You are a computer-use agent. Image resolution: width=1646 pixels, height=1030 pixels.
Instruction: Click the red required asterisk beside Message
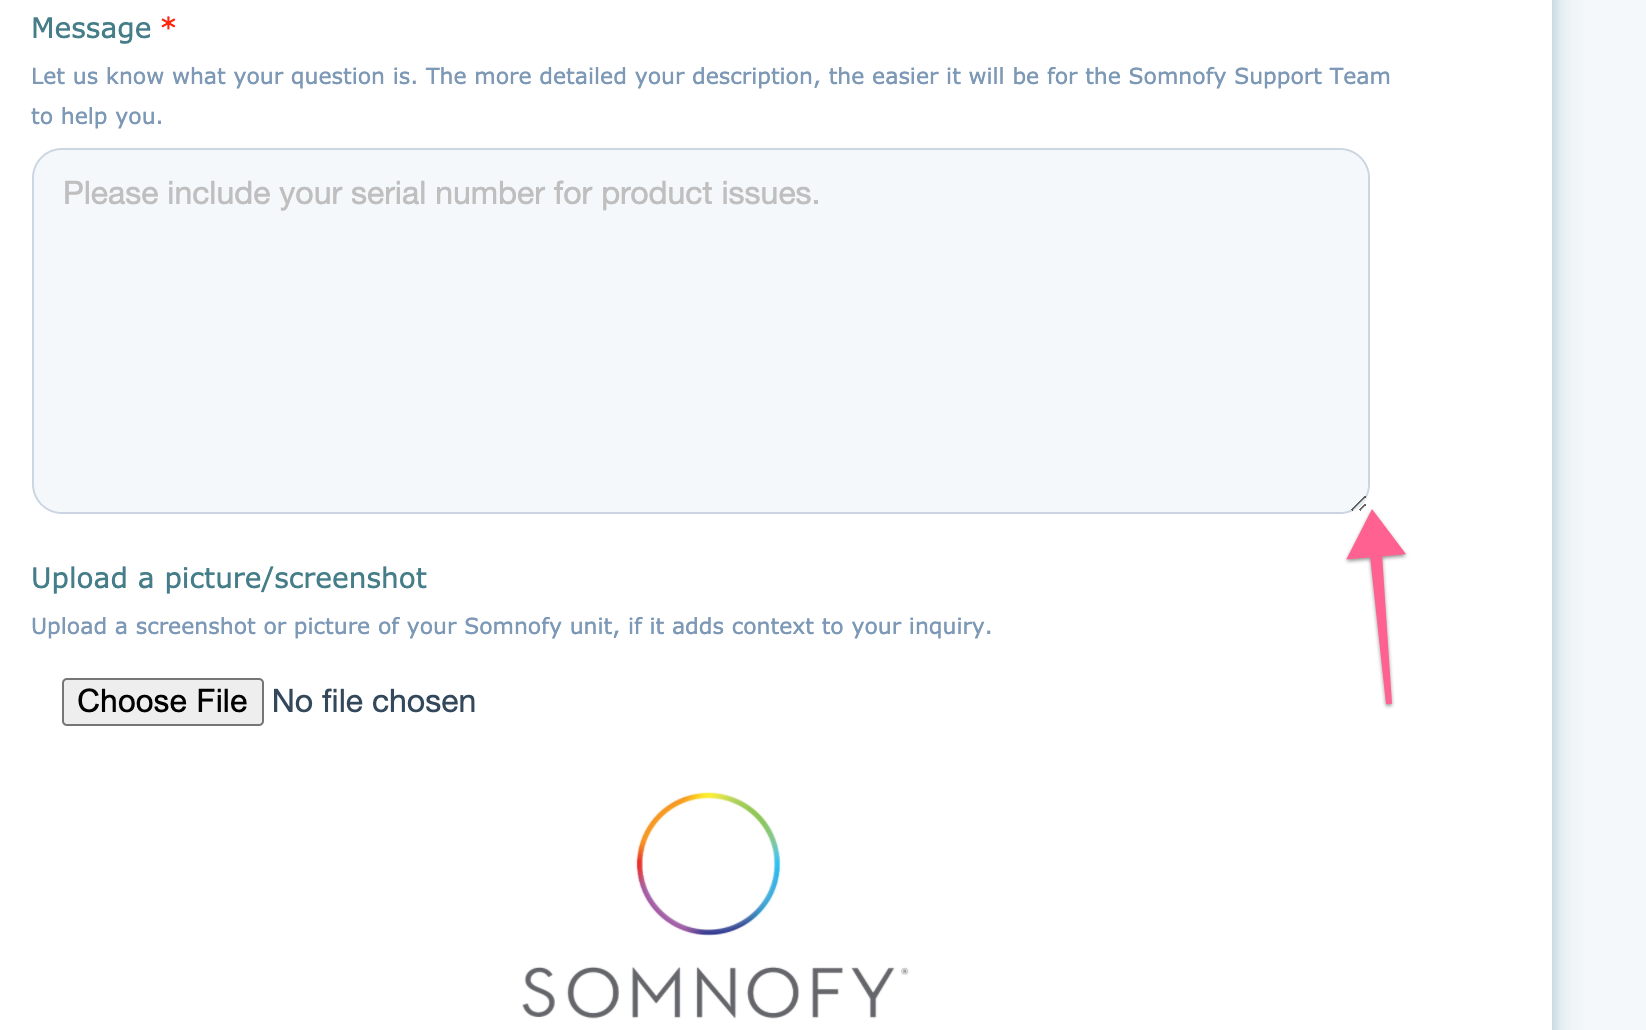[x=167, y=25]
